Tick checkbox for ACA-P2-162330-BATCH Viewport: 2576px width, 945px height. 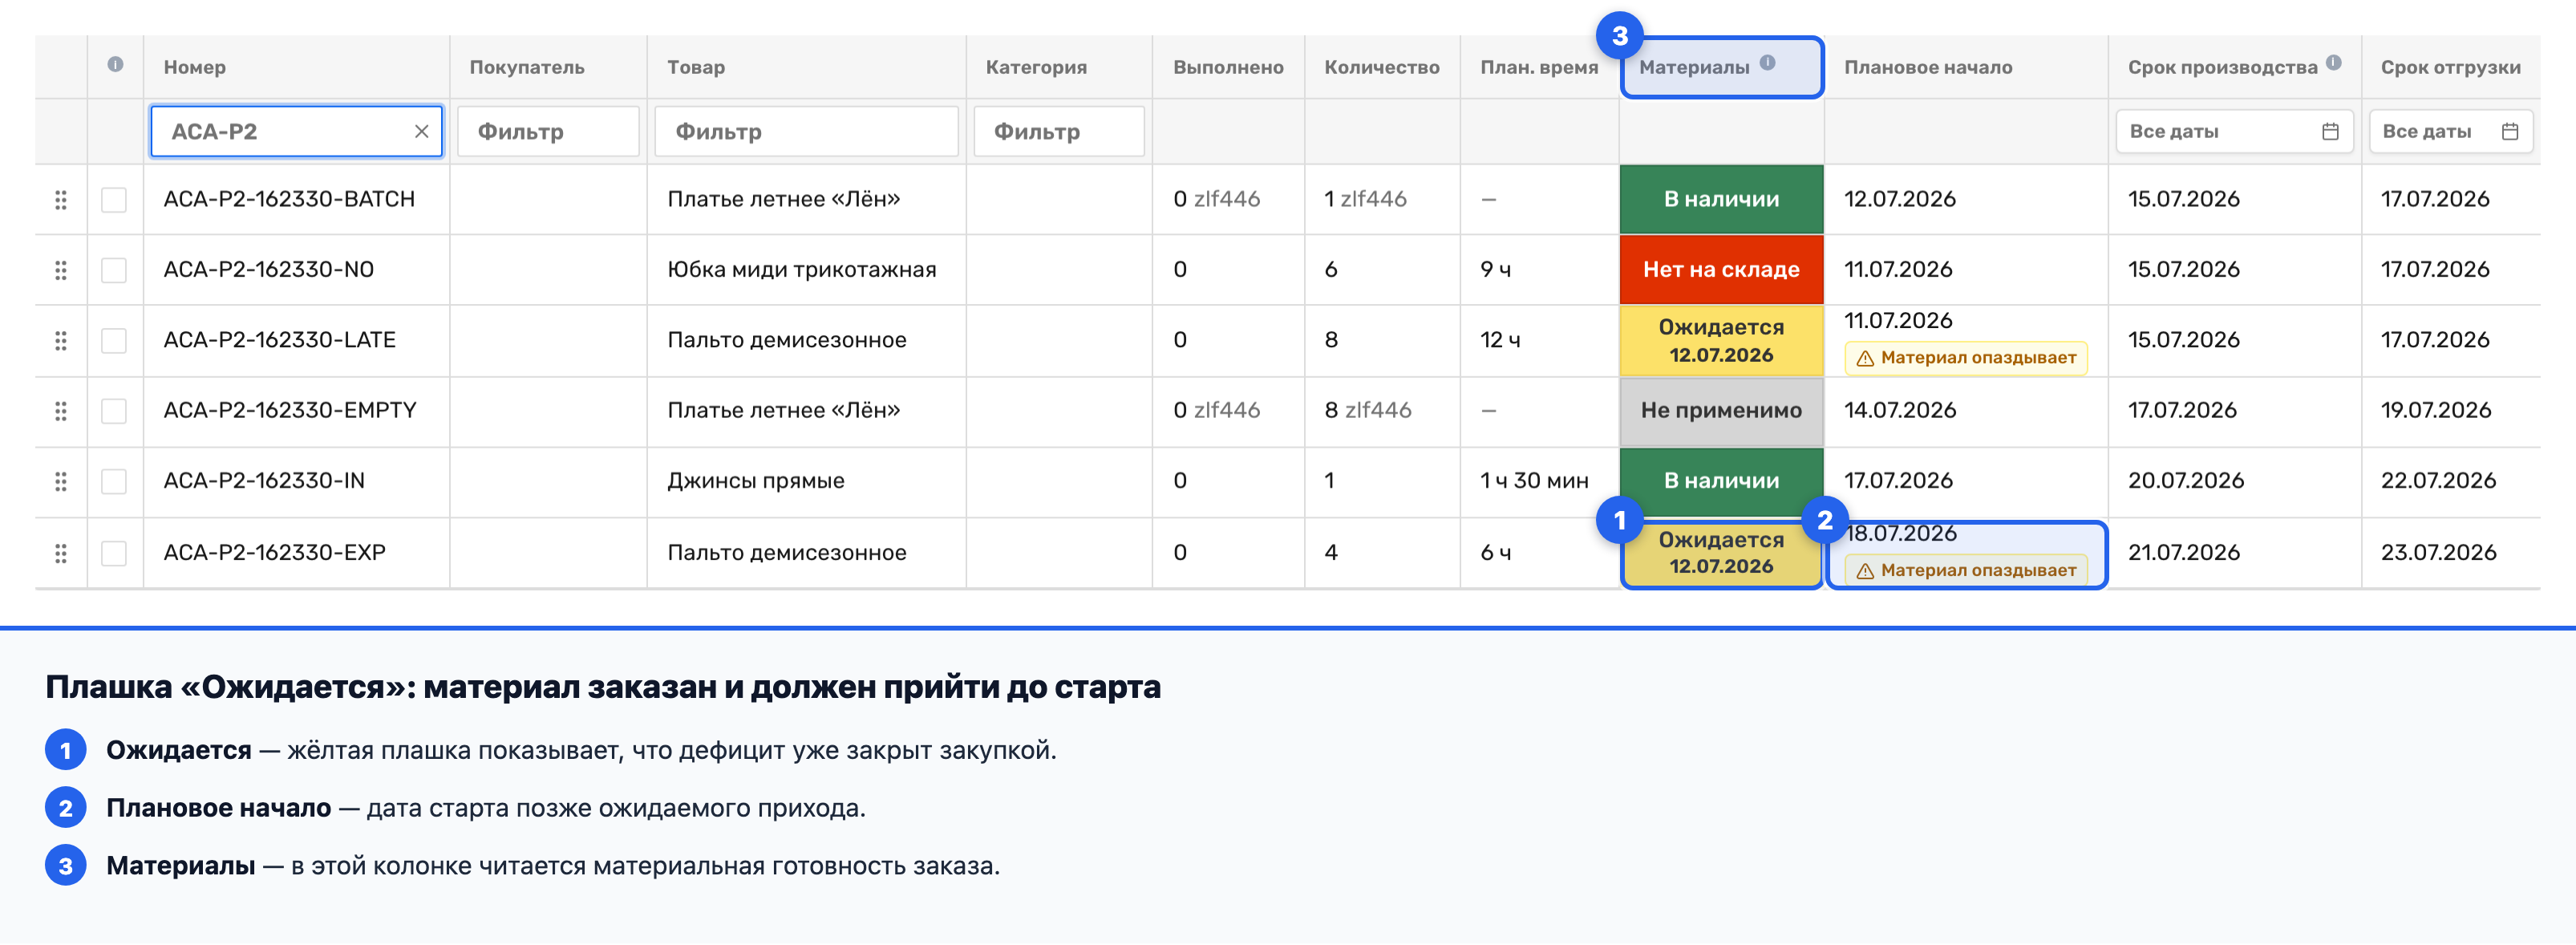coord(114,200)
